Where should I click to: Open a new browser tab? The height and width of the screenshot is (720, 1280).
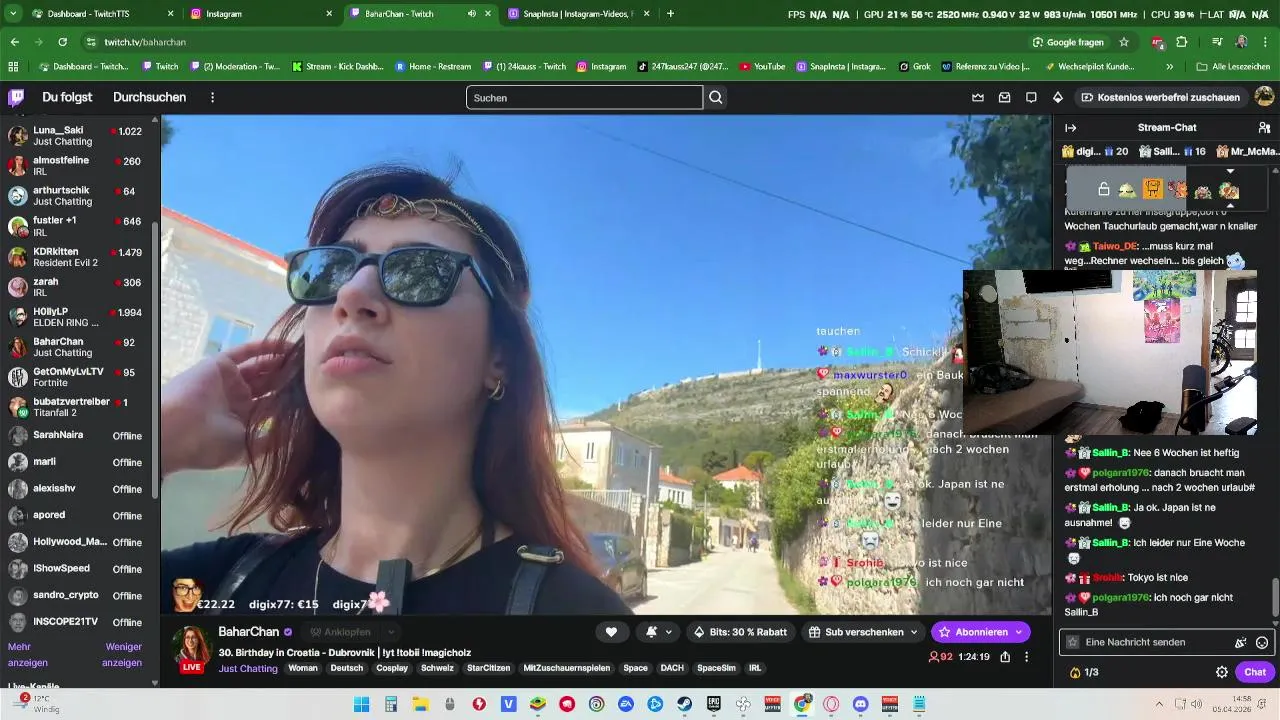tap(670, 14)
